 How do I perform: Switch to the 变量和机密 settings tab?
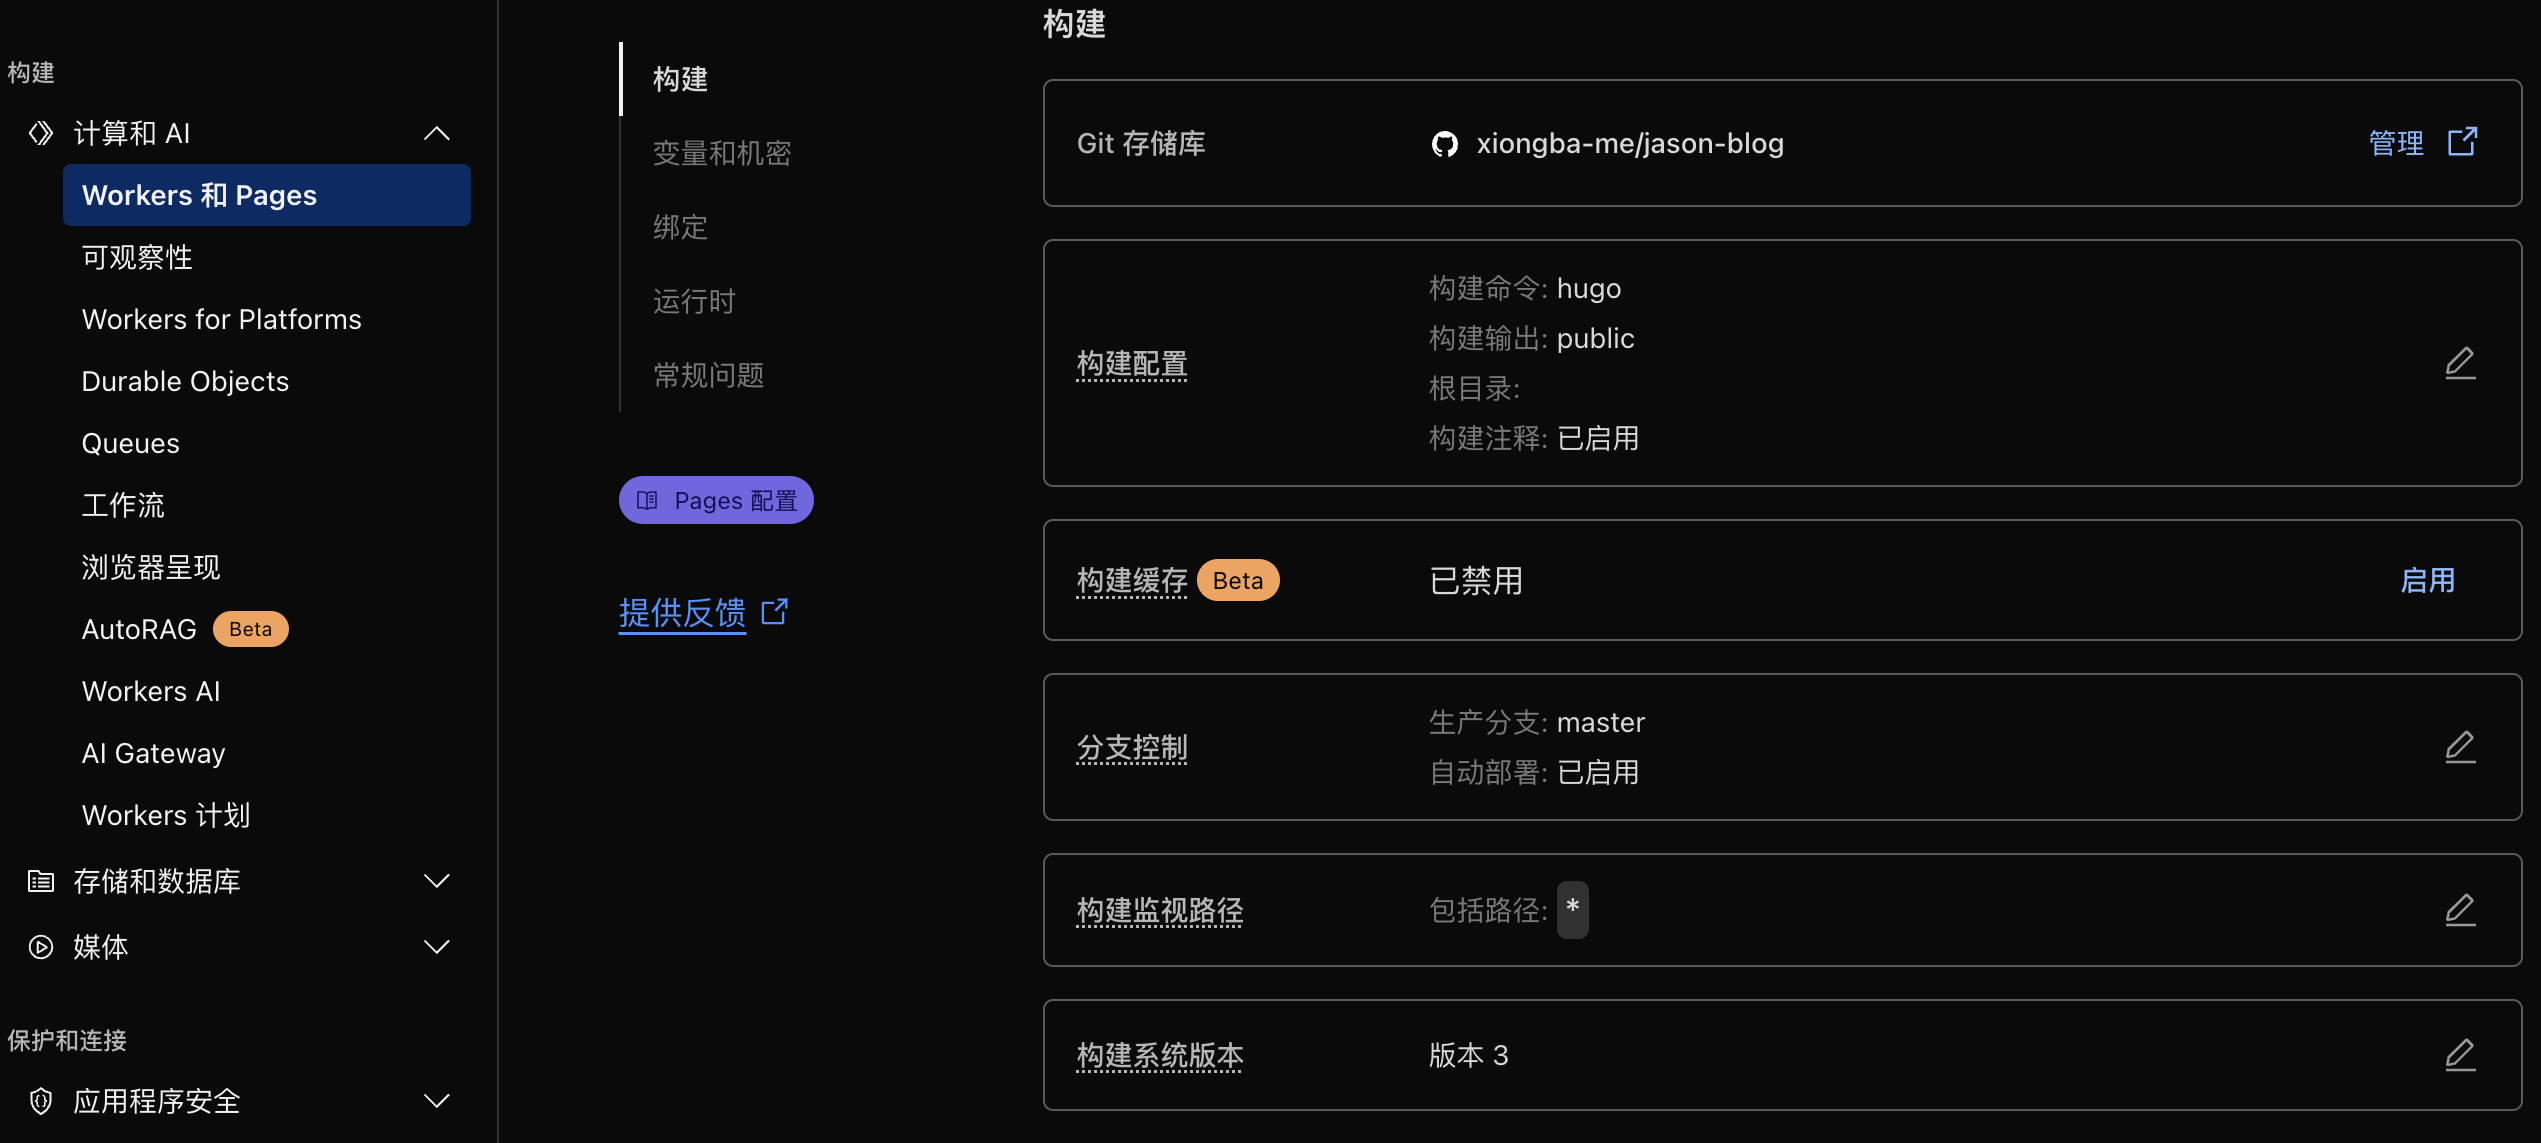point(722,153)
